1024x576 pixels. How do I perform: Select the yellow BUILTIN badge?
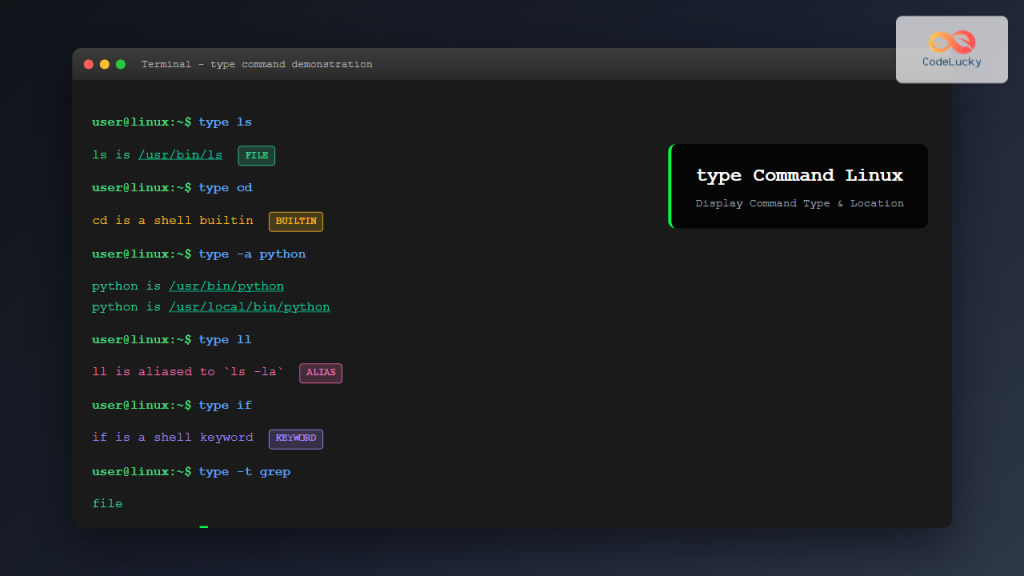(x=295, y=221)
